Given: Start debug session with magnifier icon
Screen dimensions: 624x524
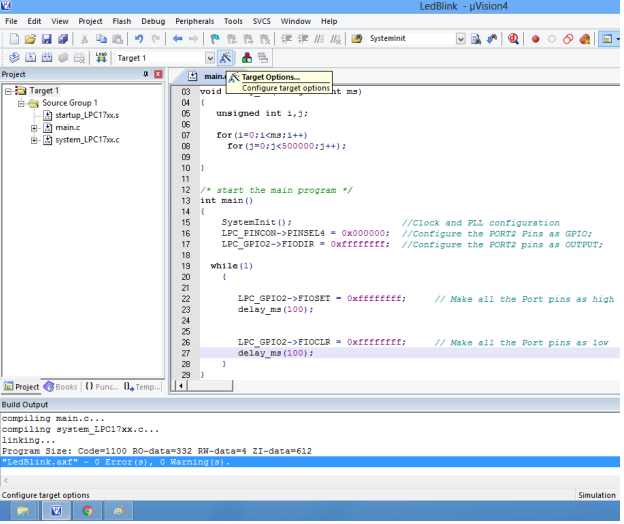Looking at the screenshot, I should click(513, 39).
